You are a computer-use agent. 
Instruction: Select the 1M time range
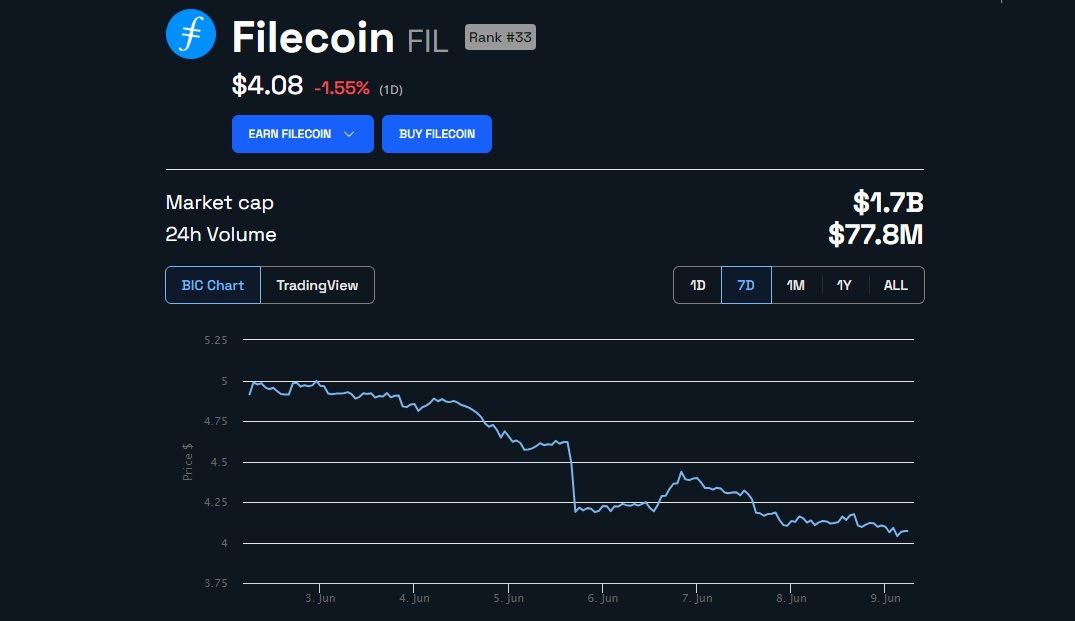point(796,285)
